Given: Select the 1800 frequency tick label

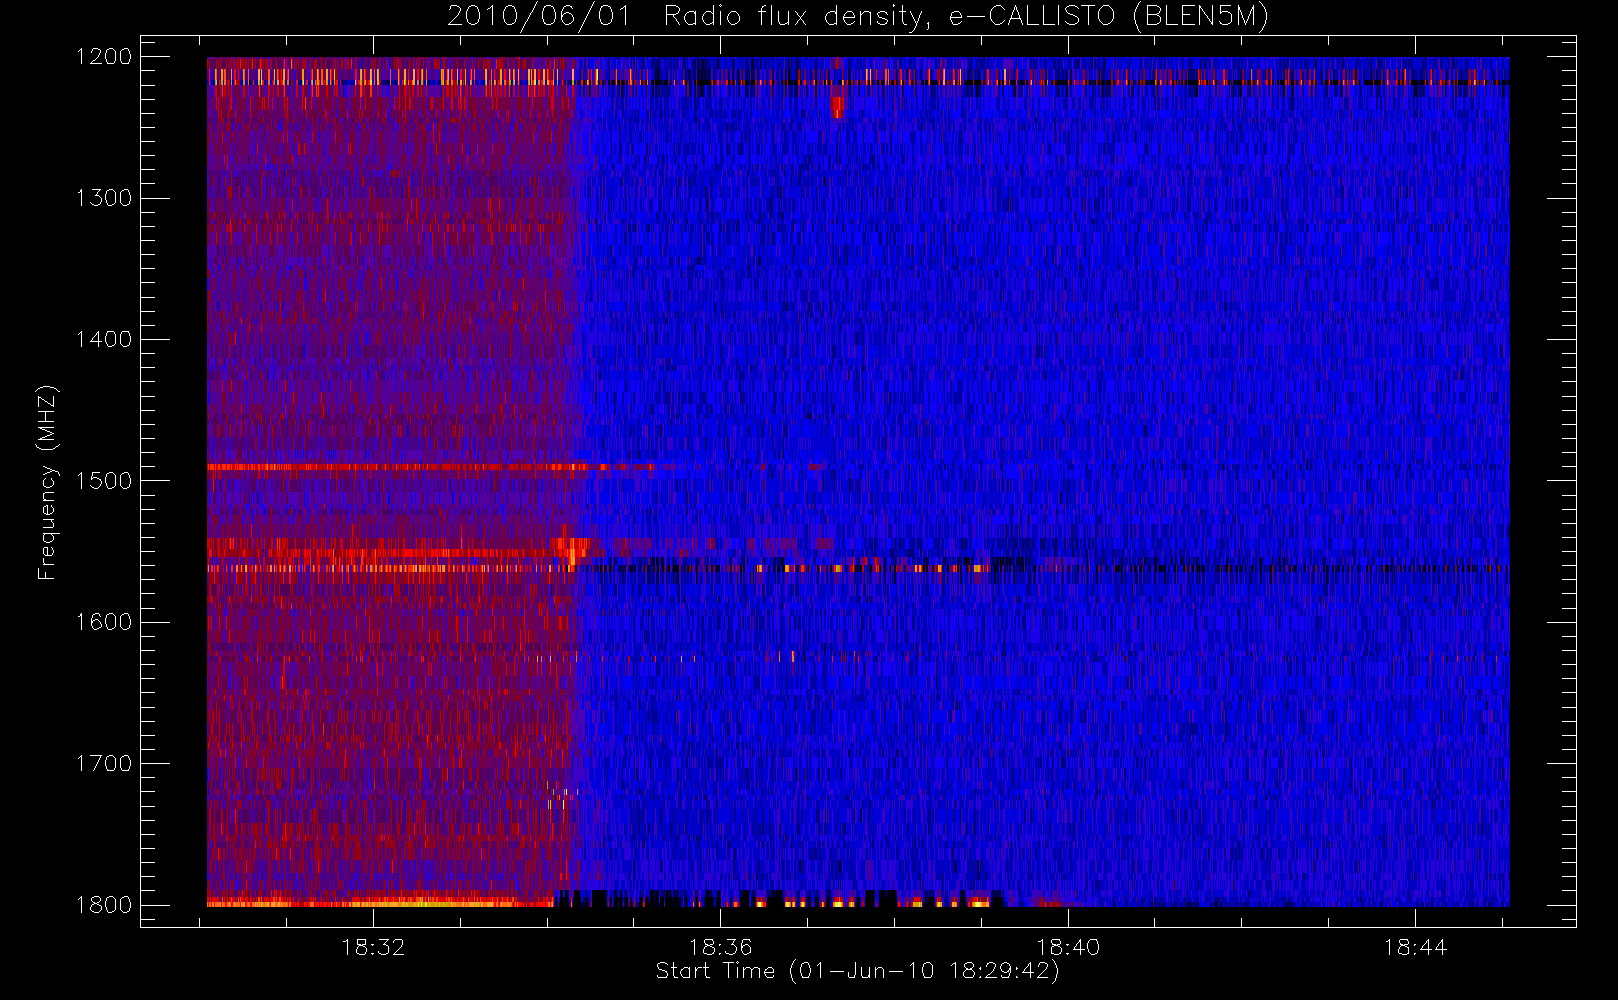Looking at the screenshot, I should pos(104,905).
